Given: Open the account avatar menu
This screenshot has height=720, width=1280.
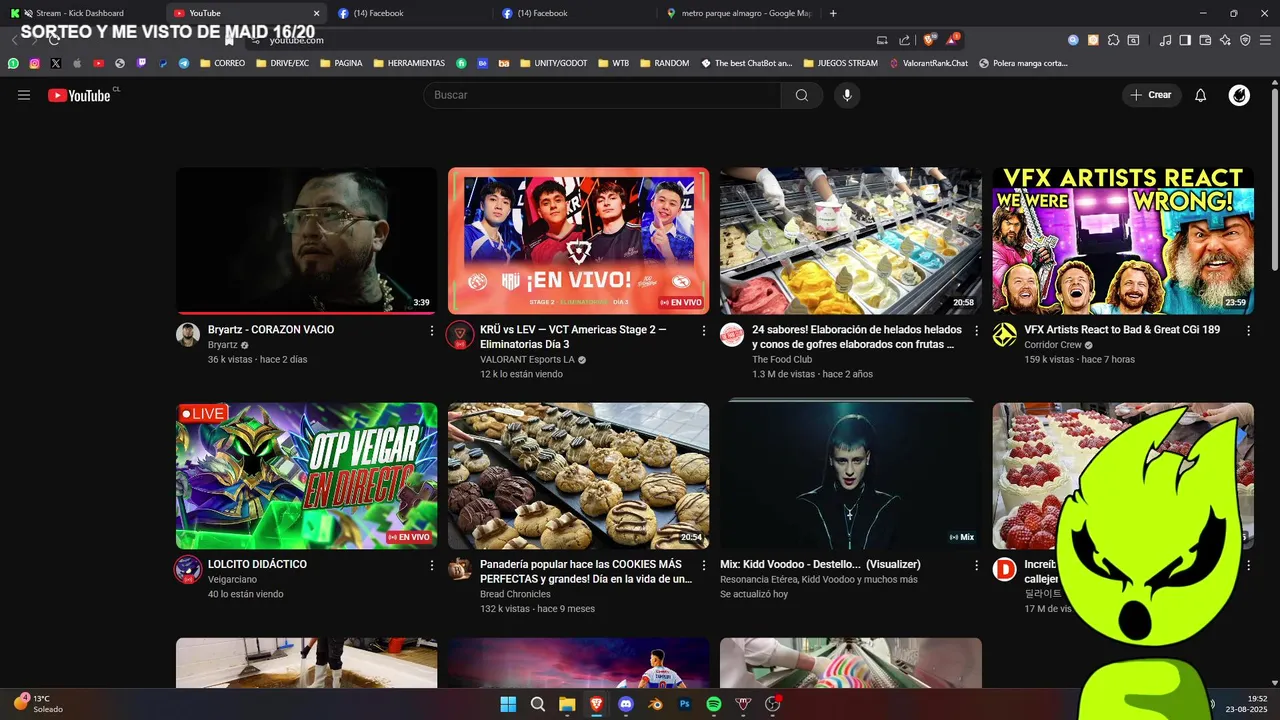Looking at the screenshot, I should pos(1239,95).
